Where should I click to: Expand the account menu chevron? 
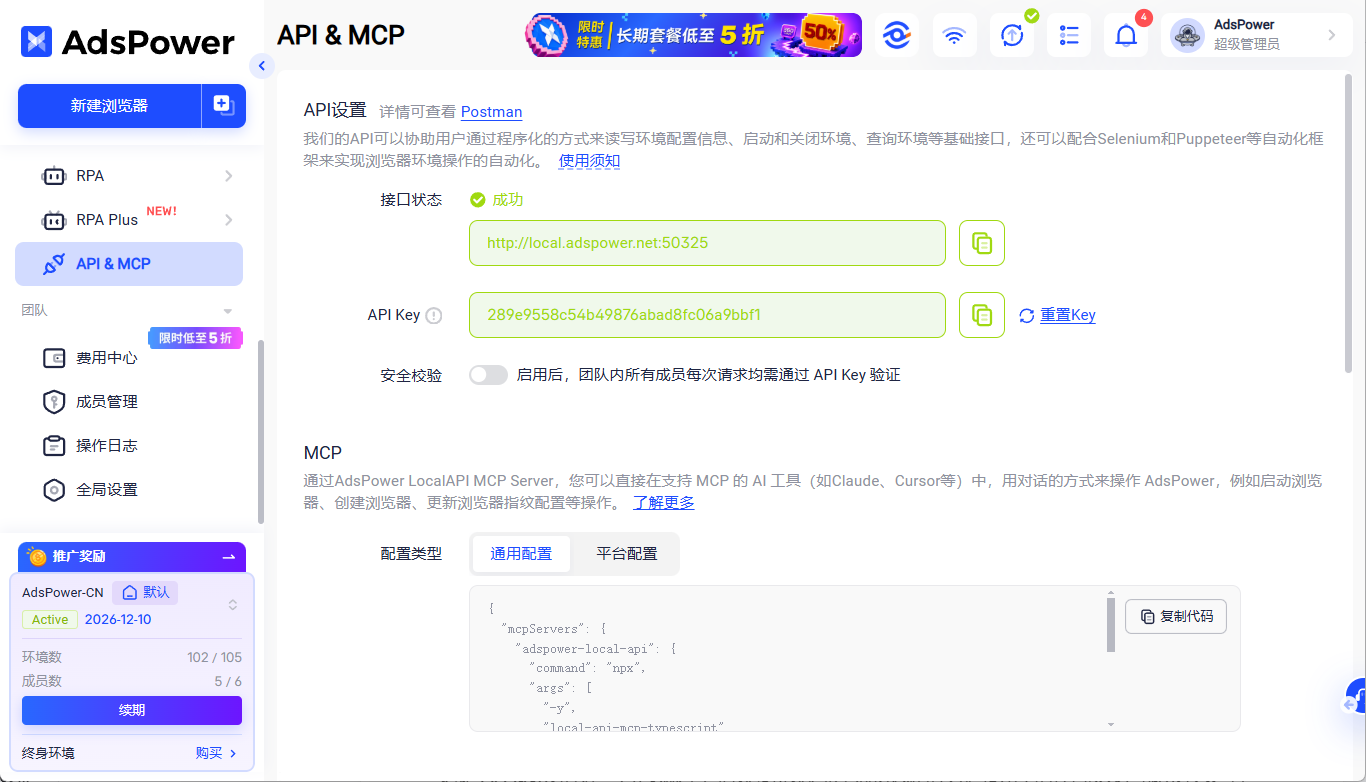1331,35
